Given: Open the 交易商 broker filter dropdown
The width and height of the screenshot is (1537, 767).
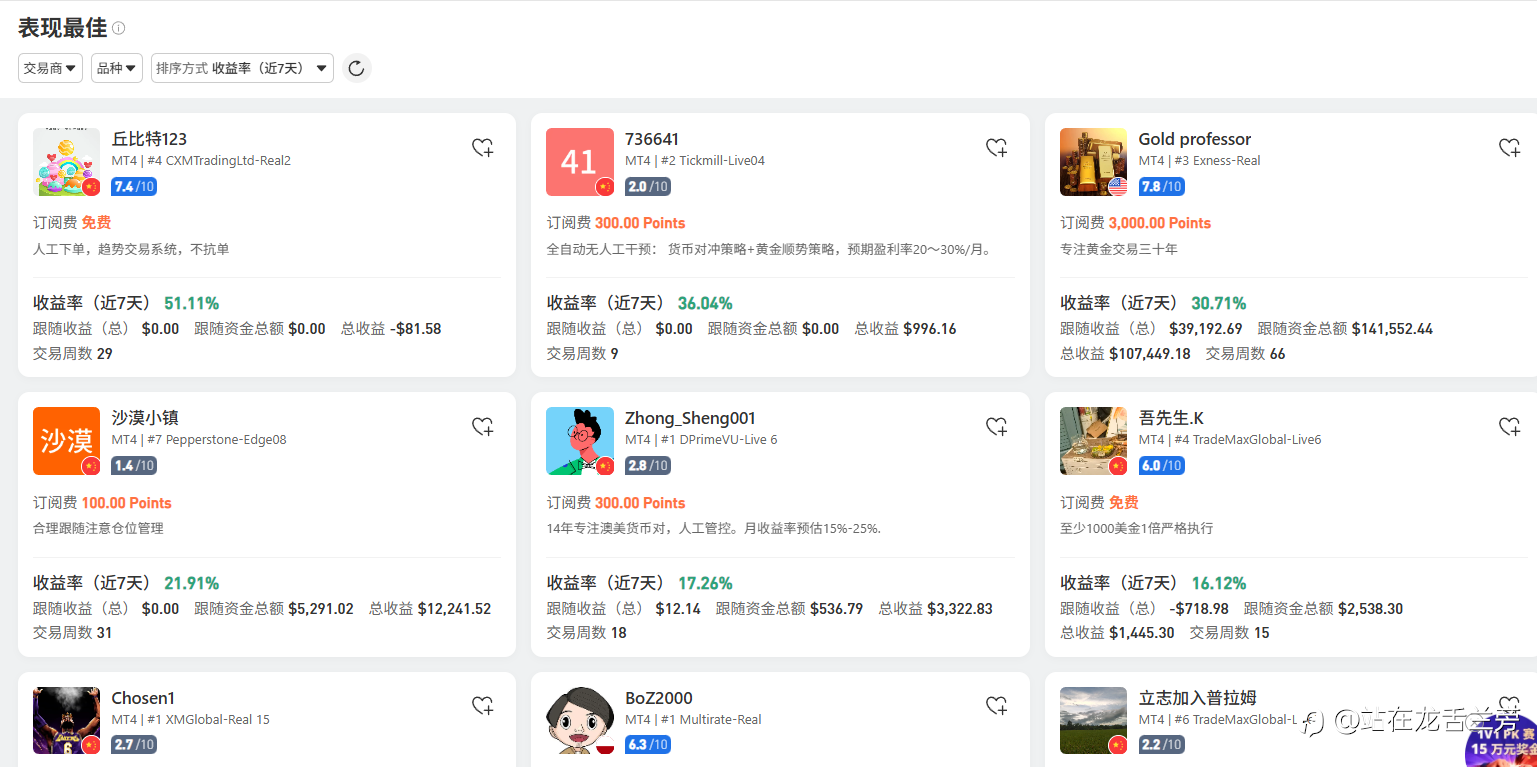Looking at the screenshot, I should click(51, 68).
